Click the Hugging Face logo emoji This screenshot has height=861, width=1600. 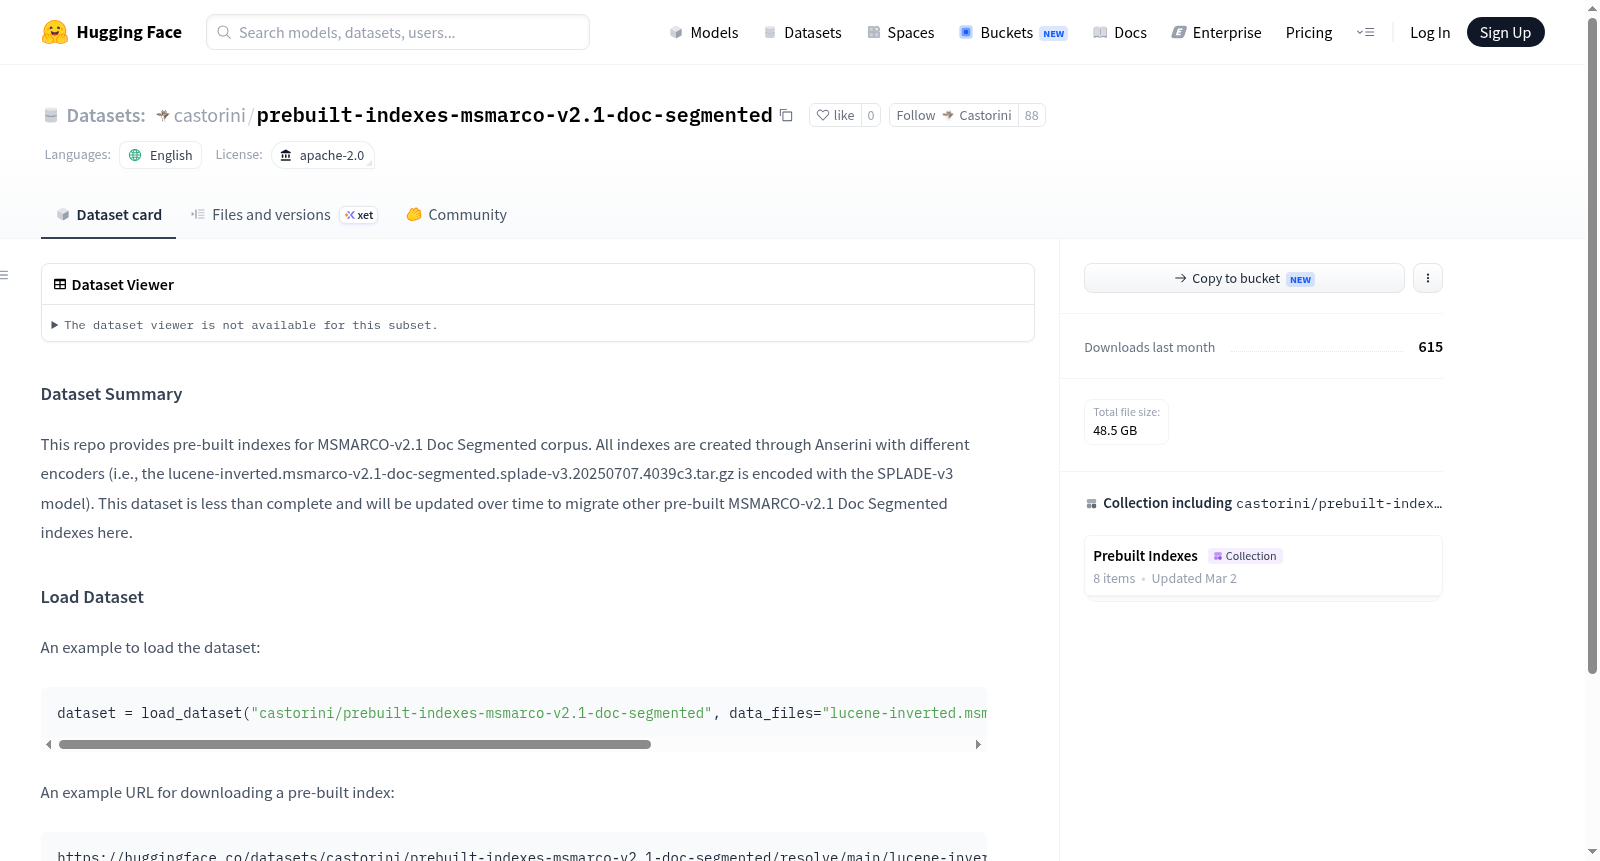(x=55, y=32)
